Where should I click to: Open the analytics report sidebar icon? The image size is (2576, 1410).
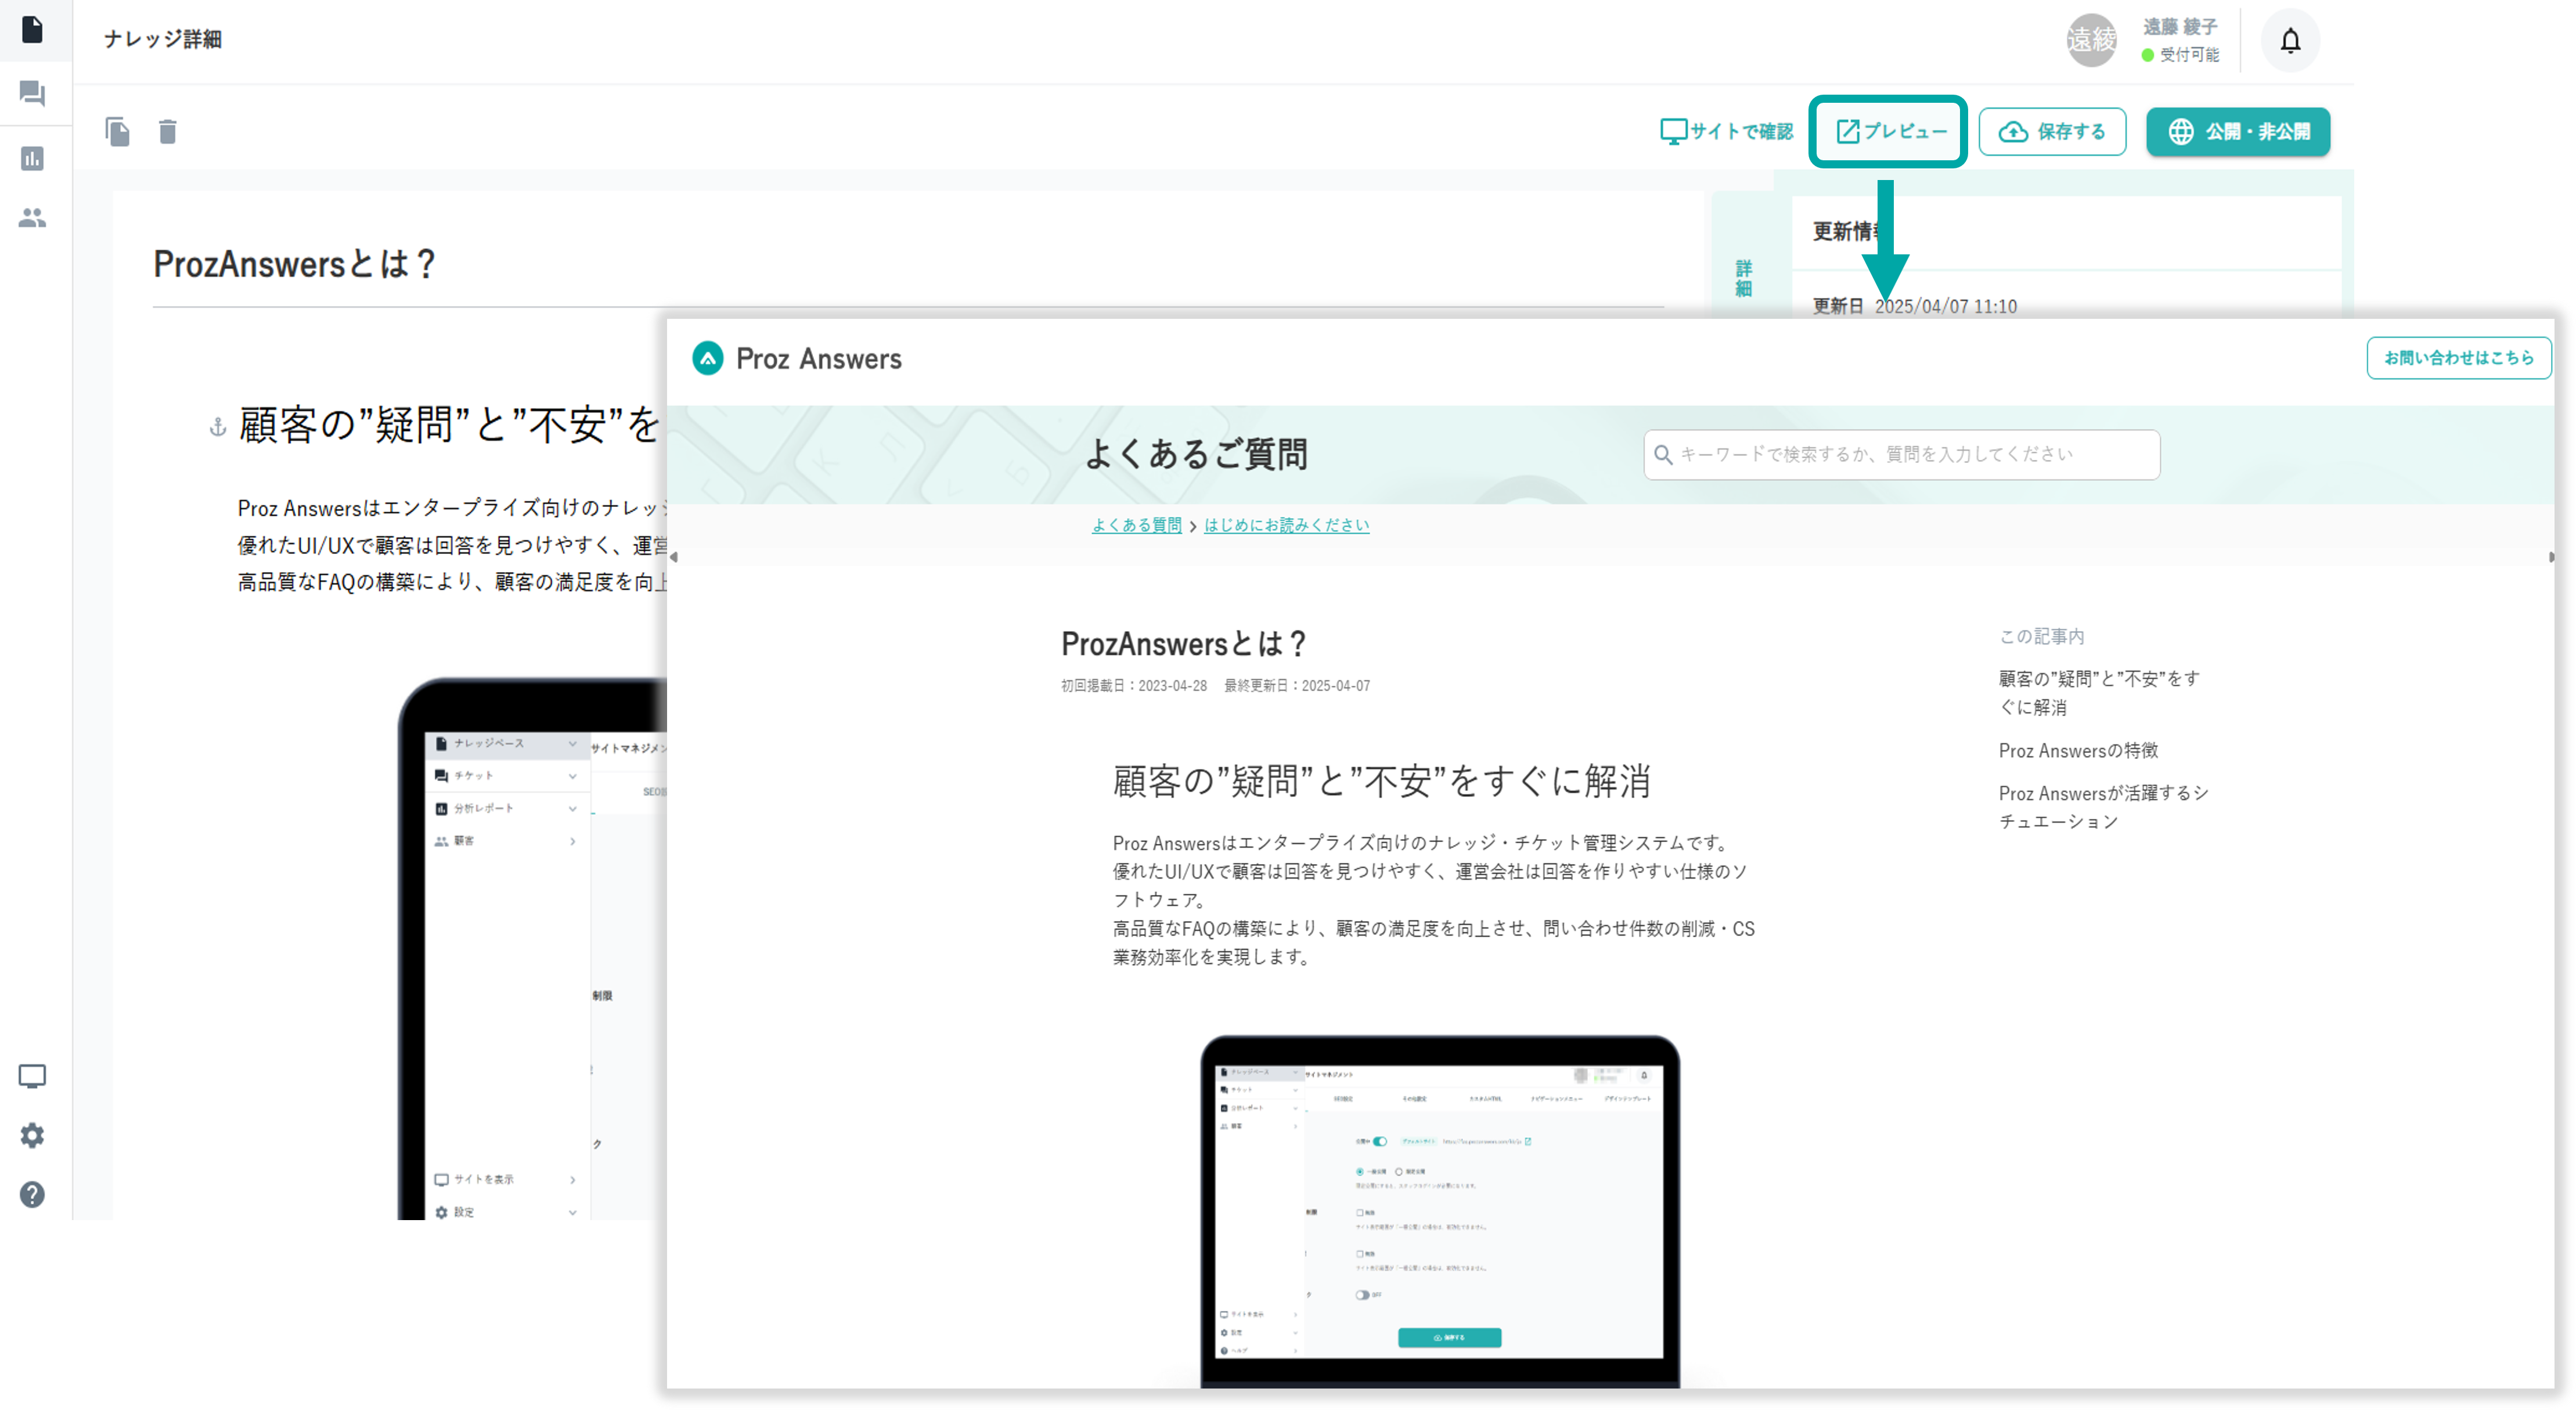tap(32, 158)
